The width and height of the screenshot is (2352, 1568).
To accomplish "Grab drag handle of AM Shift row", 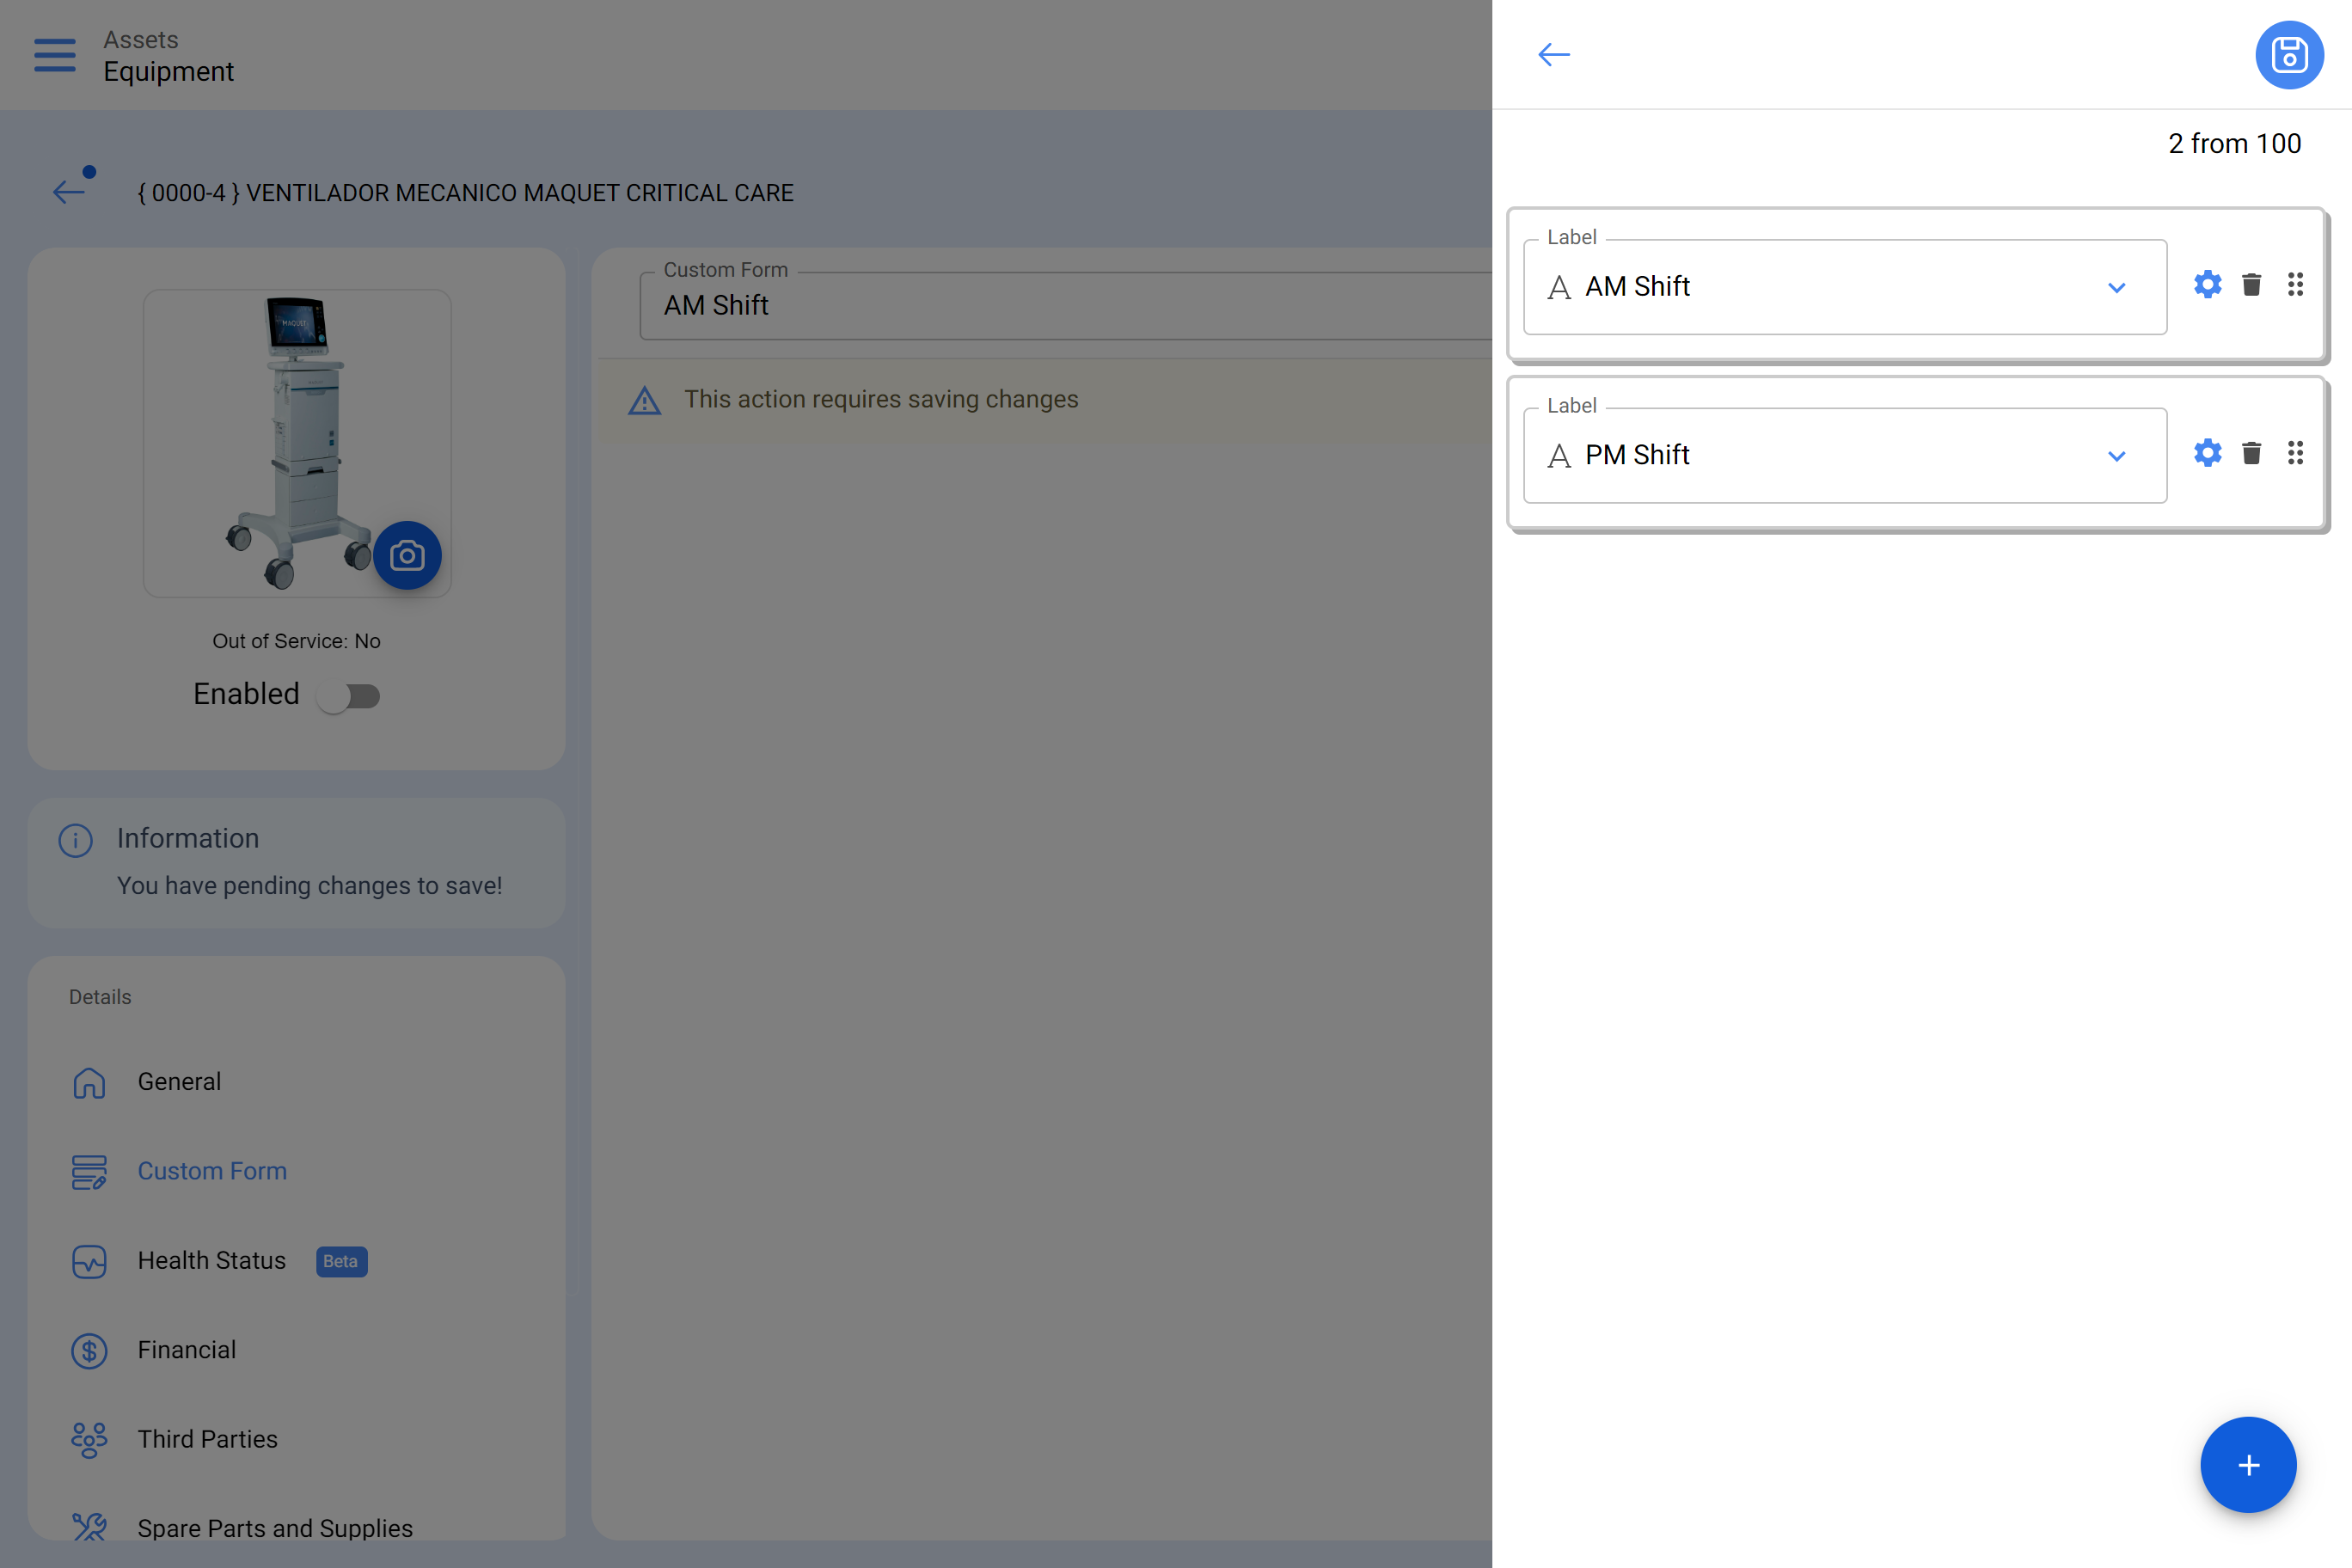I will tap(2295, 285).
